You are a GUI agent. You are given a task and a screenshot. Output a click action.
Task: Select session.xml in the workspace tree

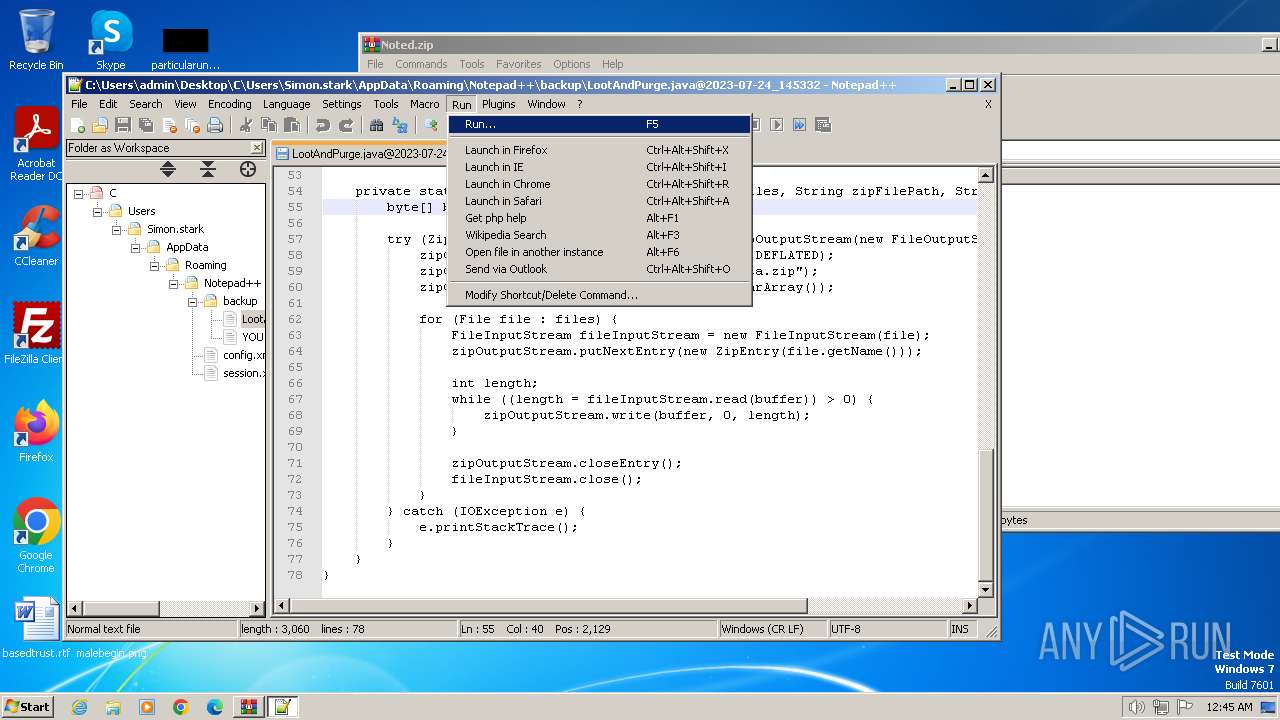[243, 373]
